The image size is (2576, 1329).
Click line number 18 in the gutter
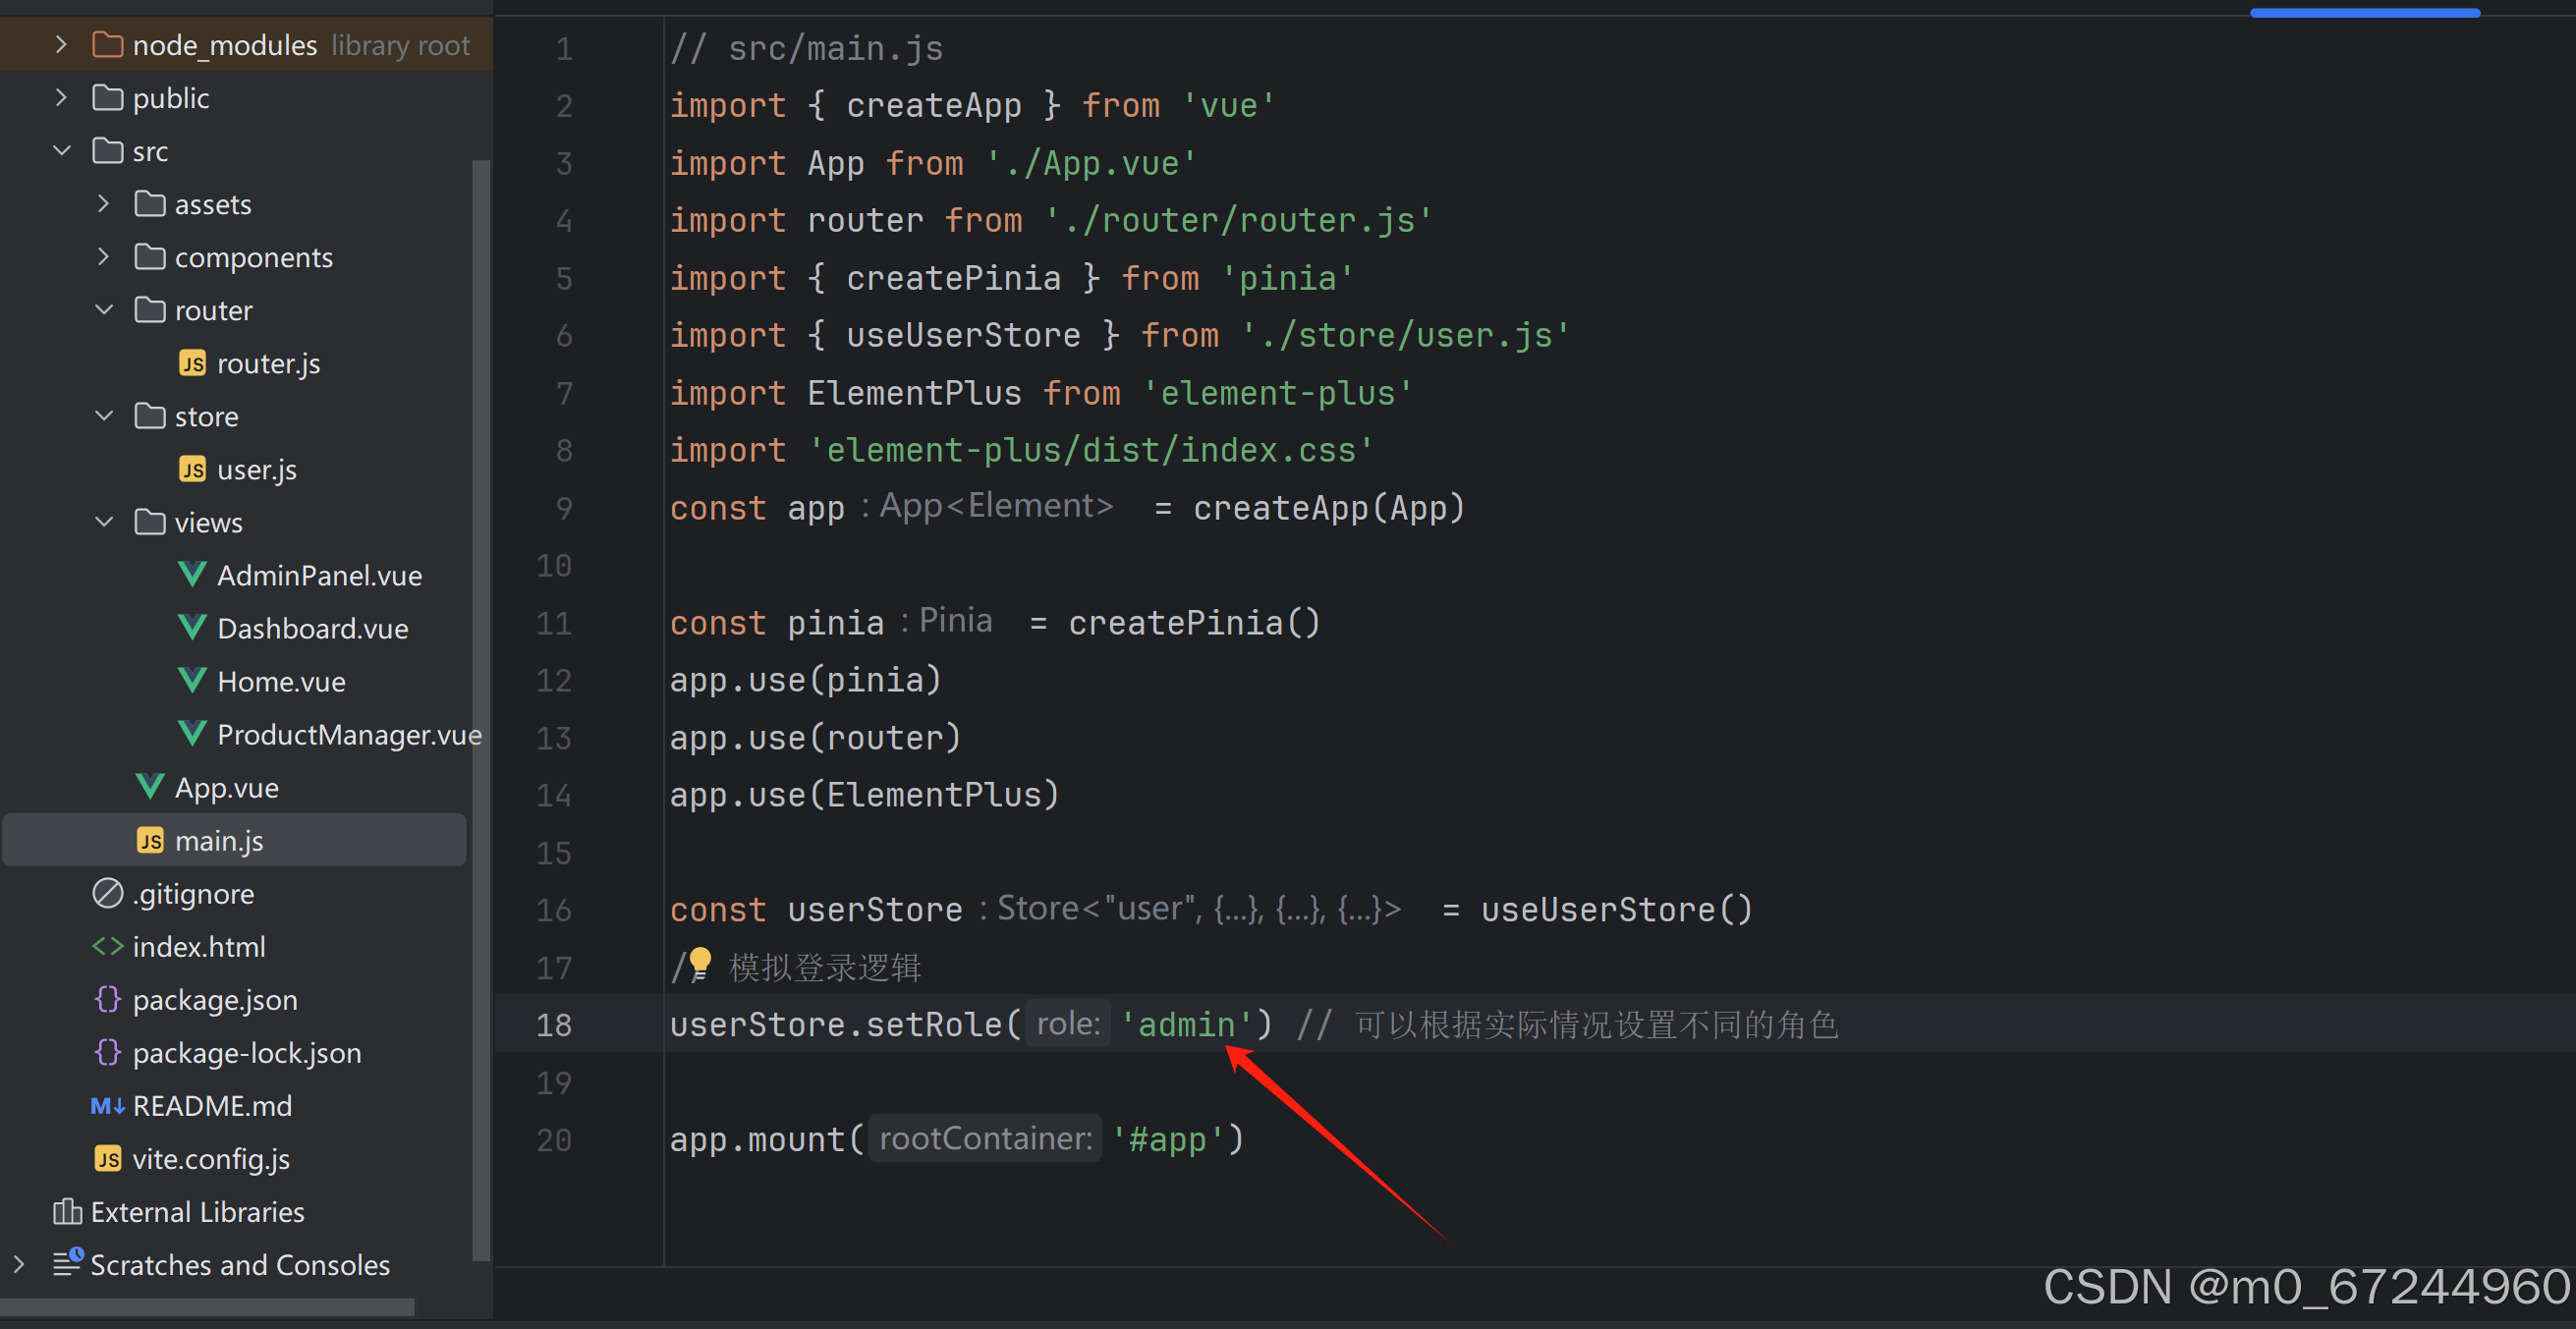pyautogui.click(x=553, y=1024)
